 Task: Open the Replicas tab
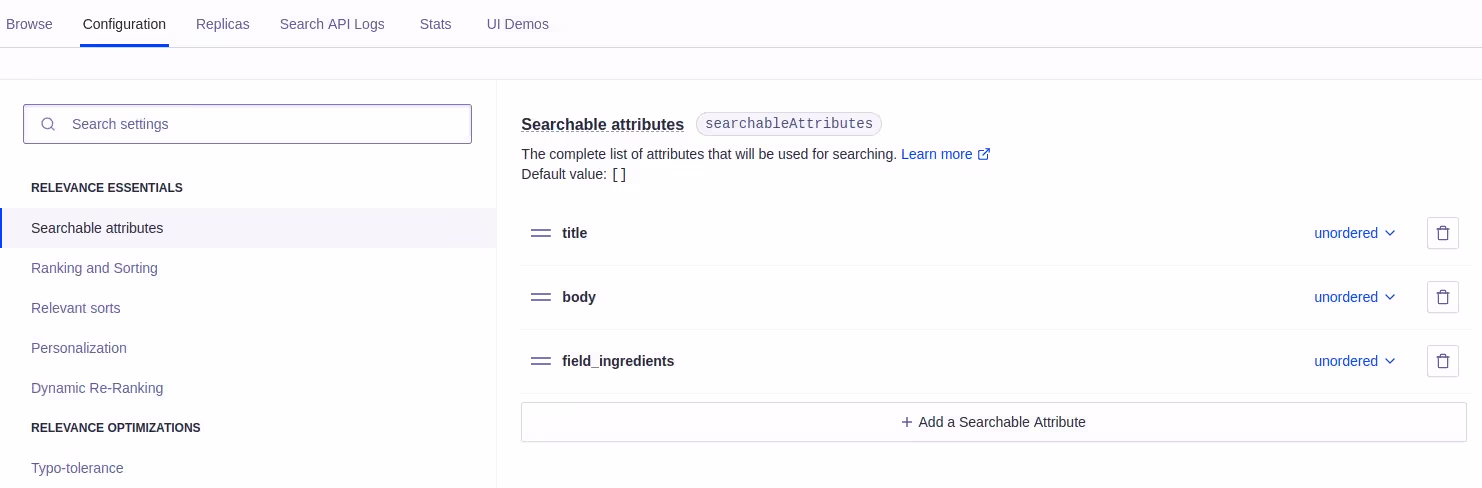[x=223, y=24]
